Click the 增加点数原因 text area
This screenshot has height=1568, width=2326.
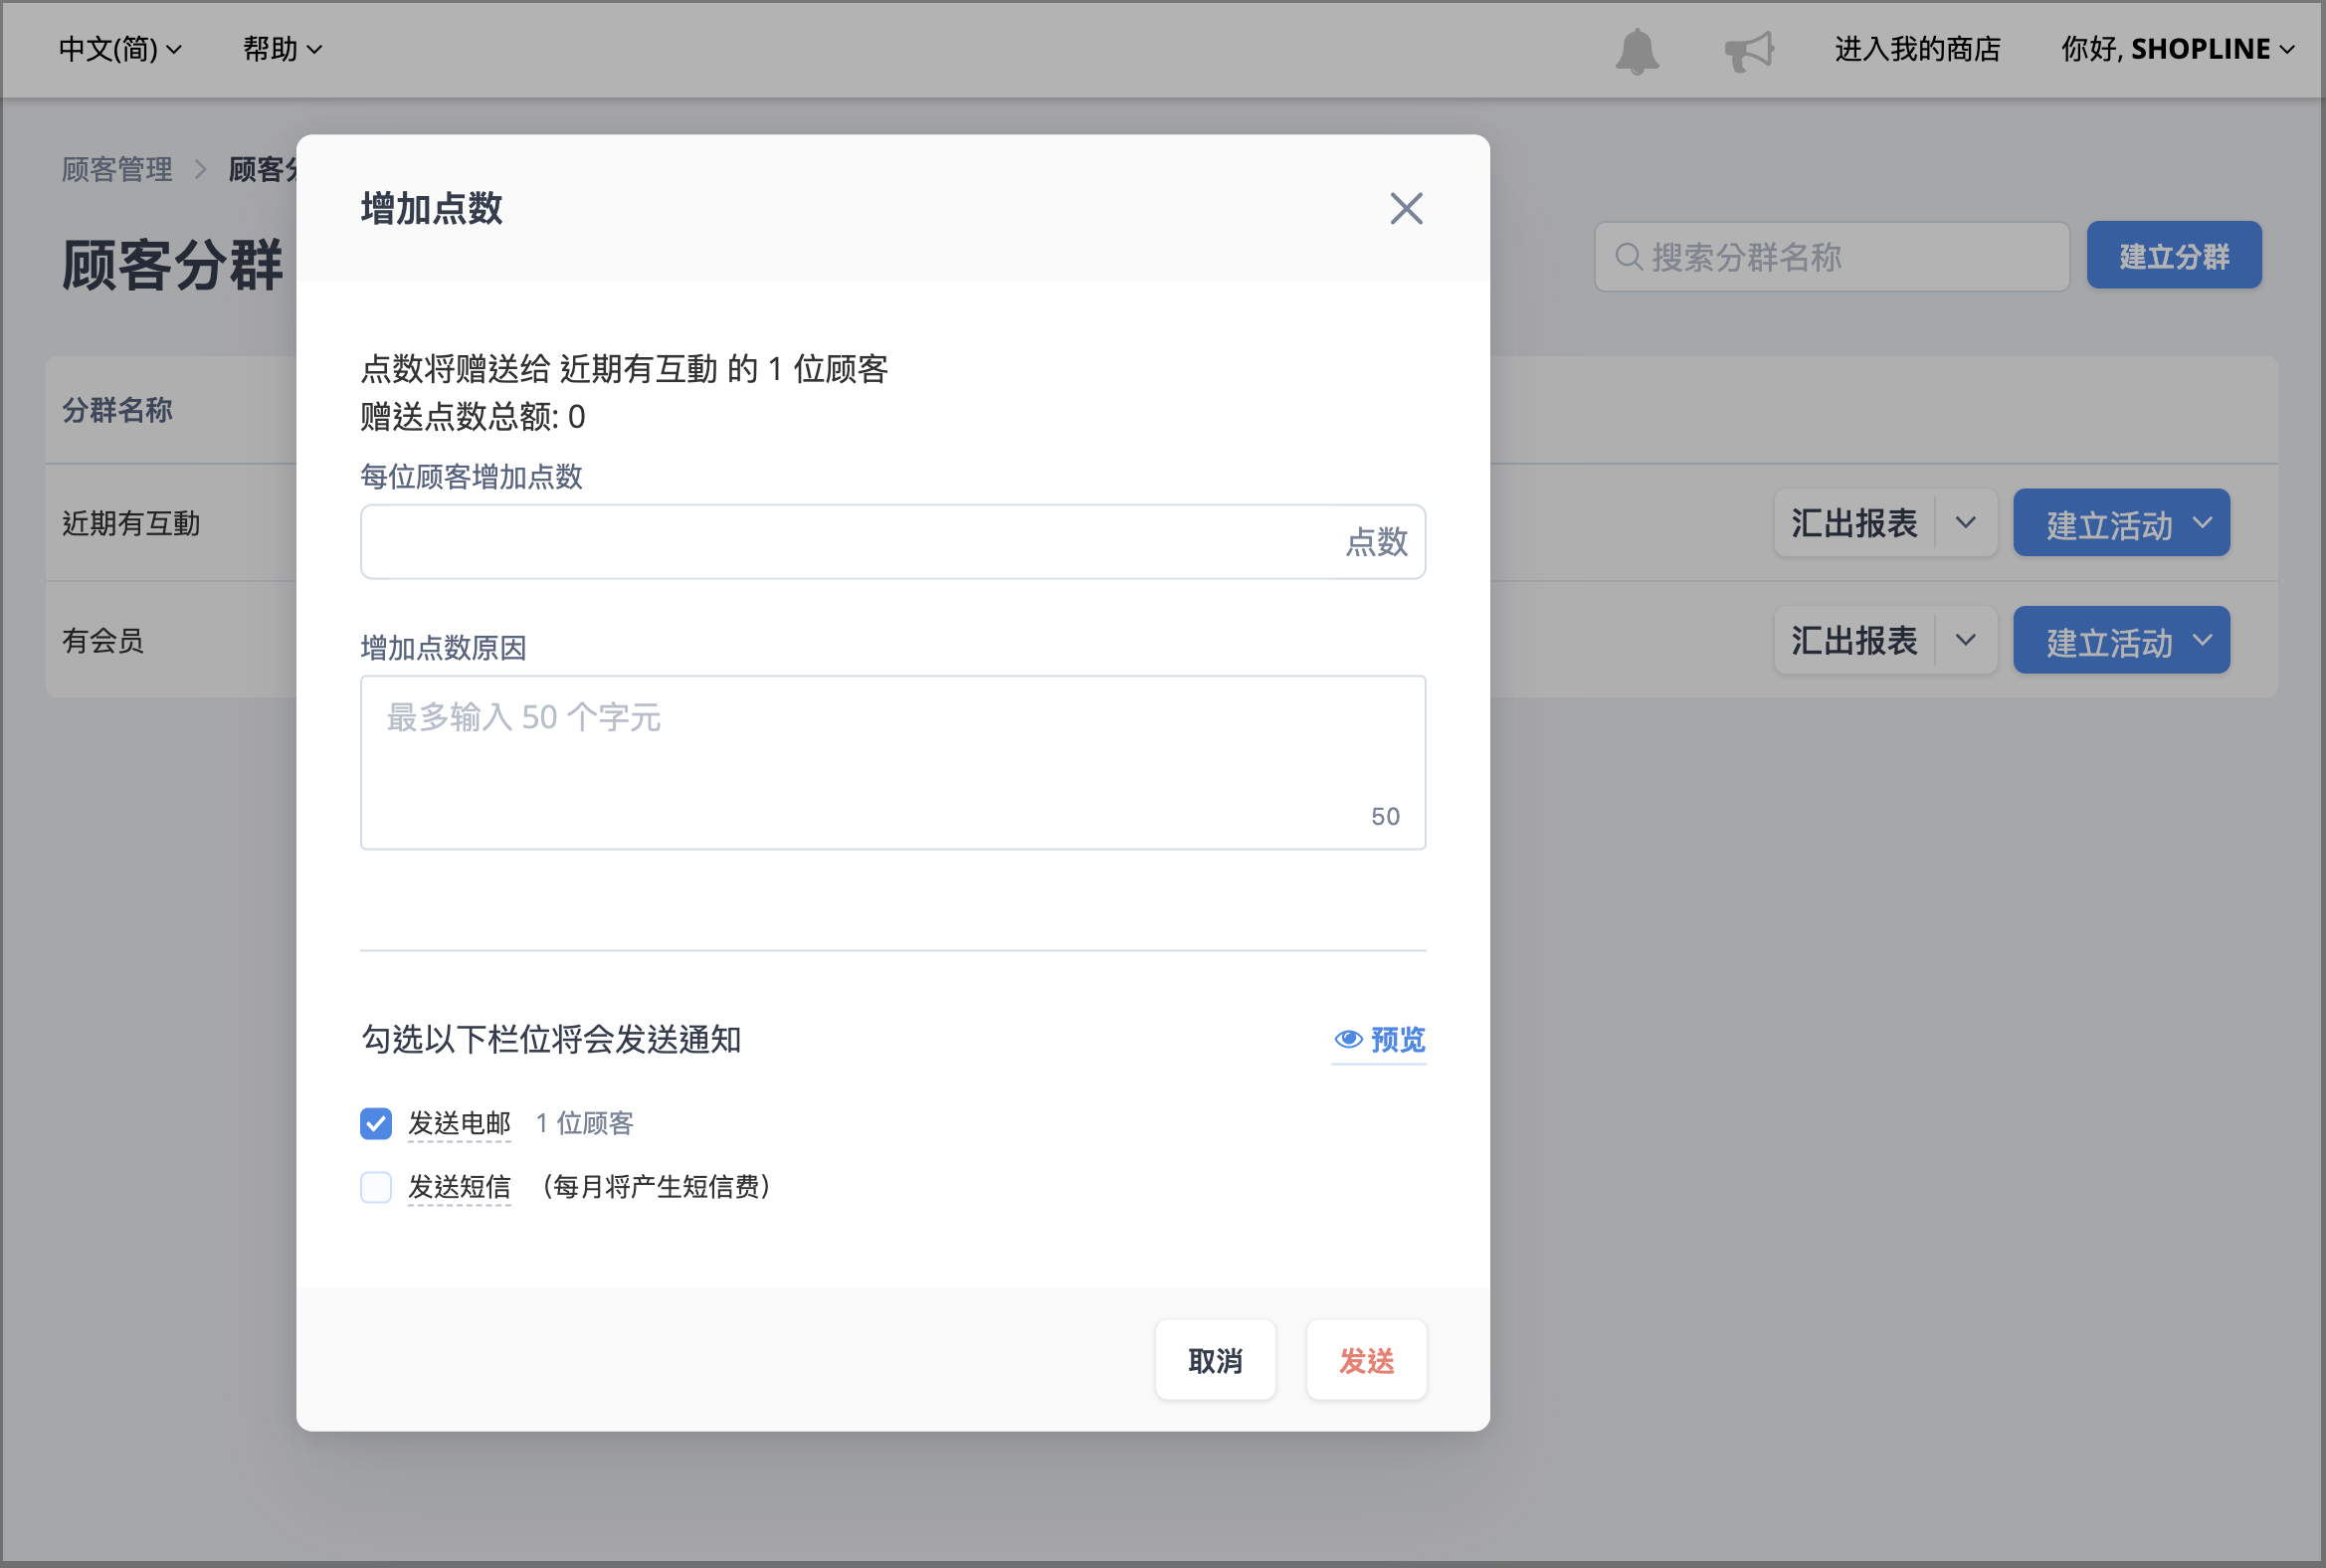coord(893,762)
